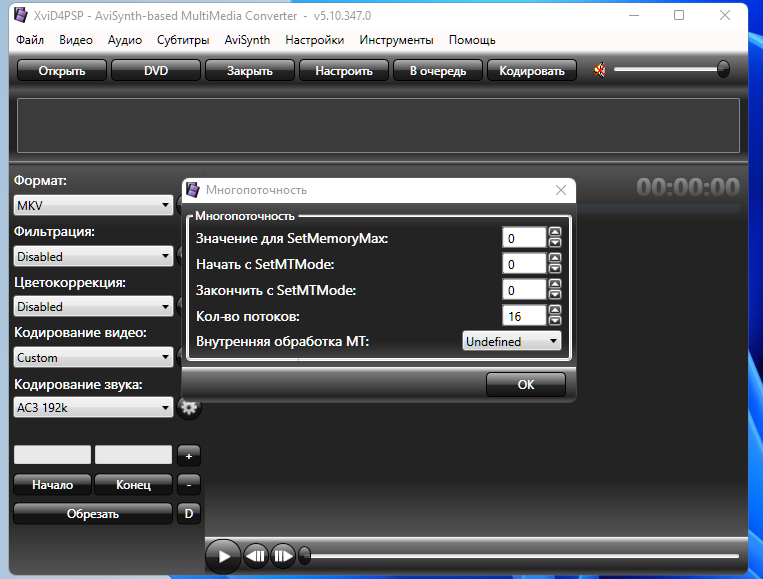Step forward one frame in the player
The width and height of the screenshot is (763, 579).
(283, 555)
